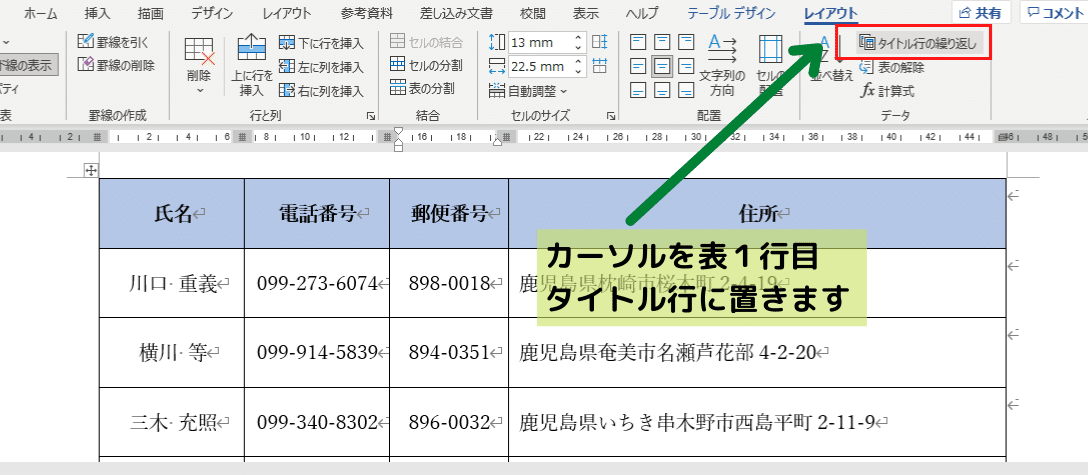Click the address 鹿児島県奄美市名瀬芦花部 4-2-20
The height and width of the screenshot is (475, 1088).
[x=668, y=352]
